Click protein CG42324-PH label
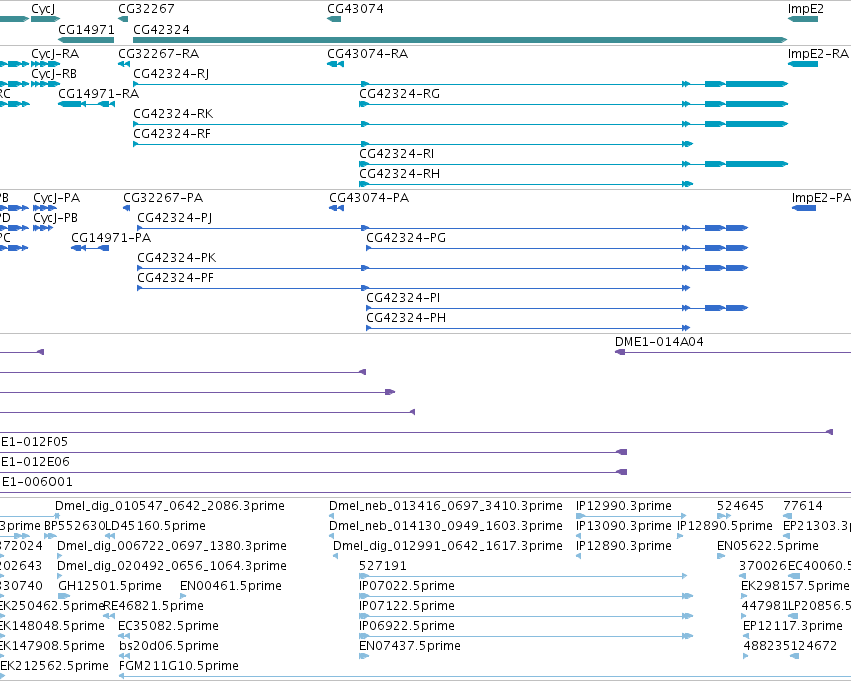The height and width of the screenshot is (681, 851). (x=406, y=317)
